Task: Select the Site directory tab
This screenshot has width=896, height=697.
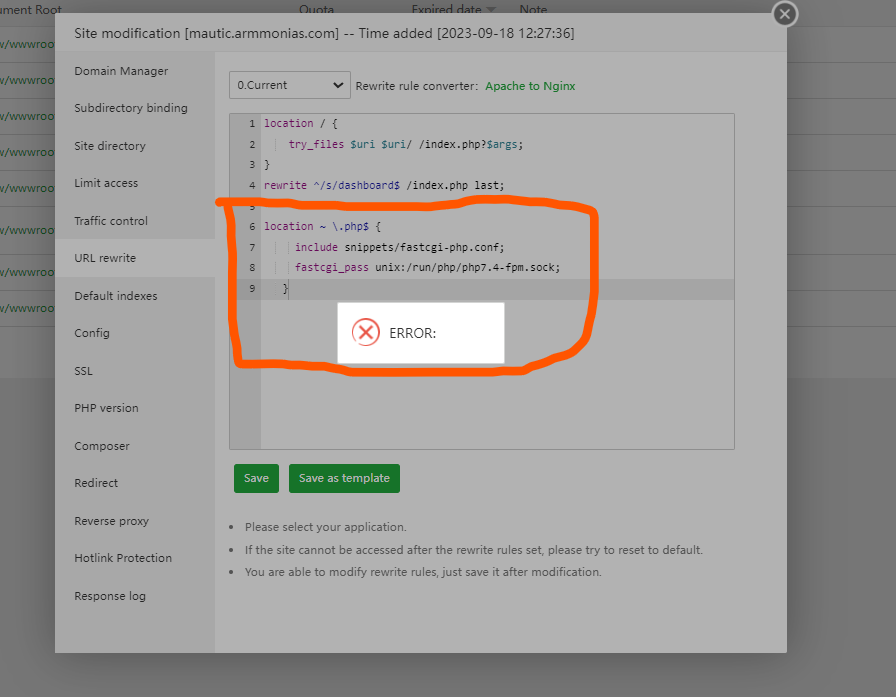Action: 110,146
